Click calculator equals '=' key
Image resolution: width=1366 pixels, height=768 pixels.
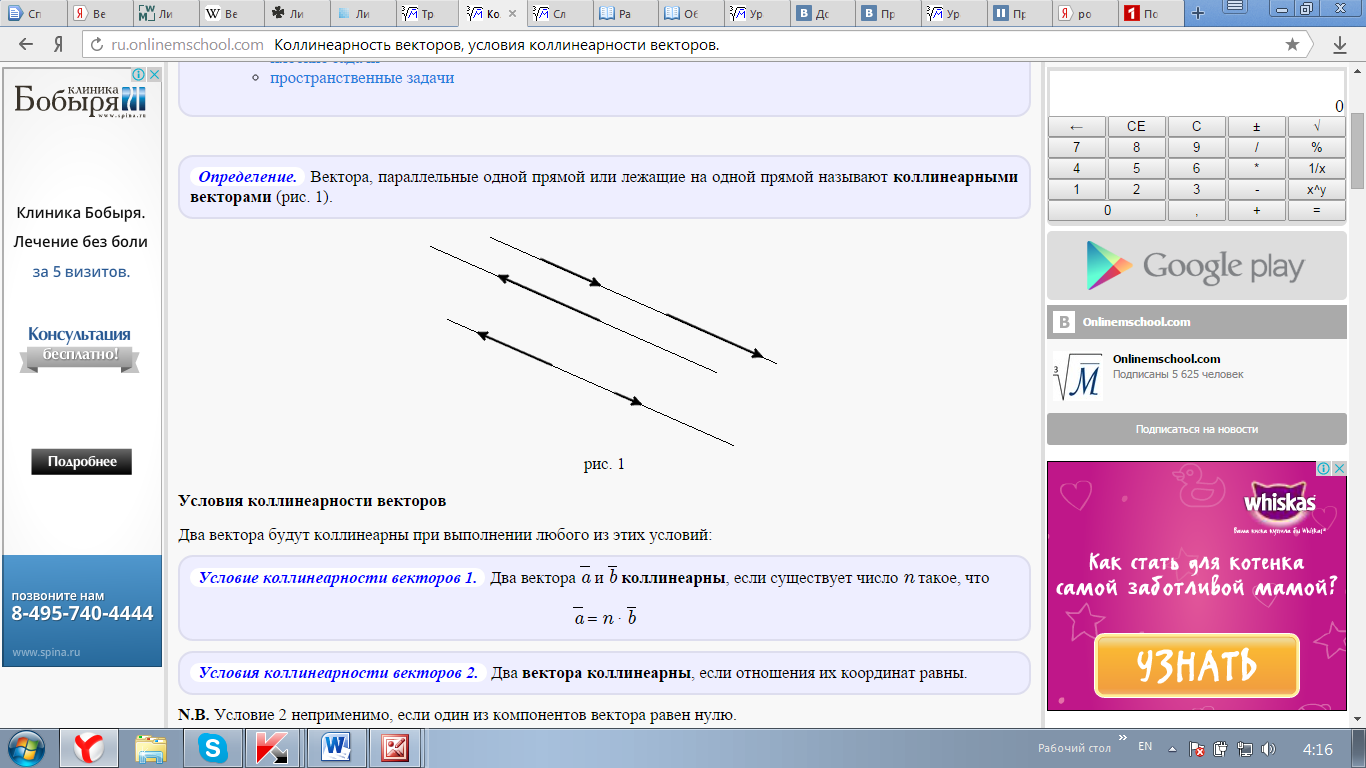click(1316, 211)
